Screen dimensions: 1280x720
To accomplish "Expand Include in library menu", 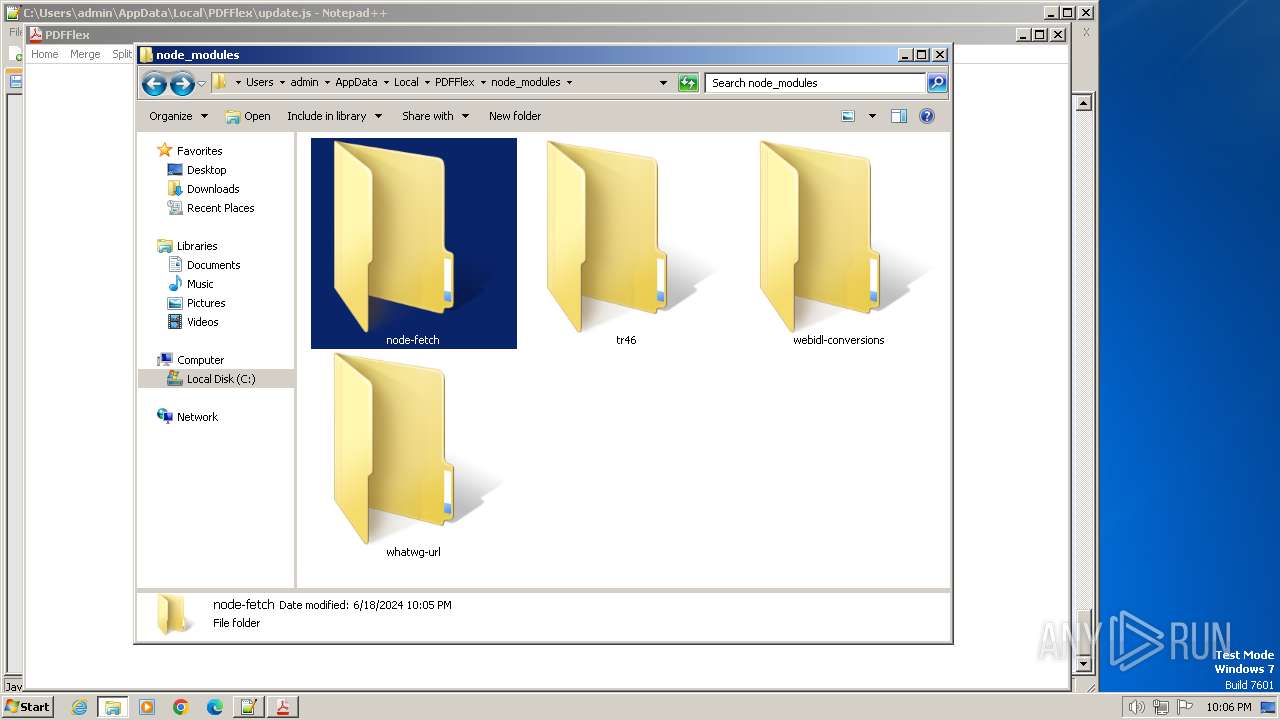I will coord(334,116).
